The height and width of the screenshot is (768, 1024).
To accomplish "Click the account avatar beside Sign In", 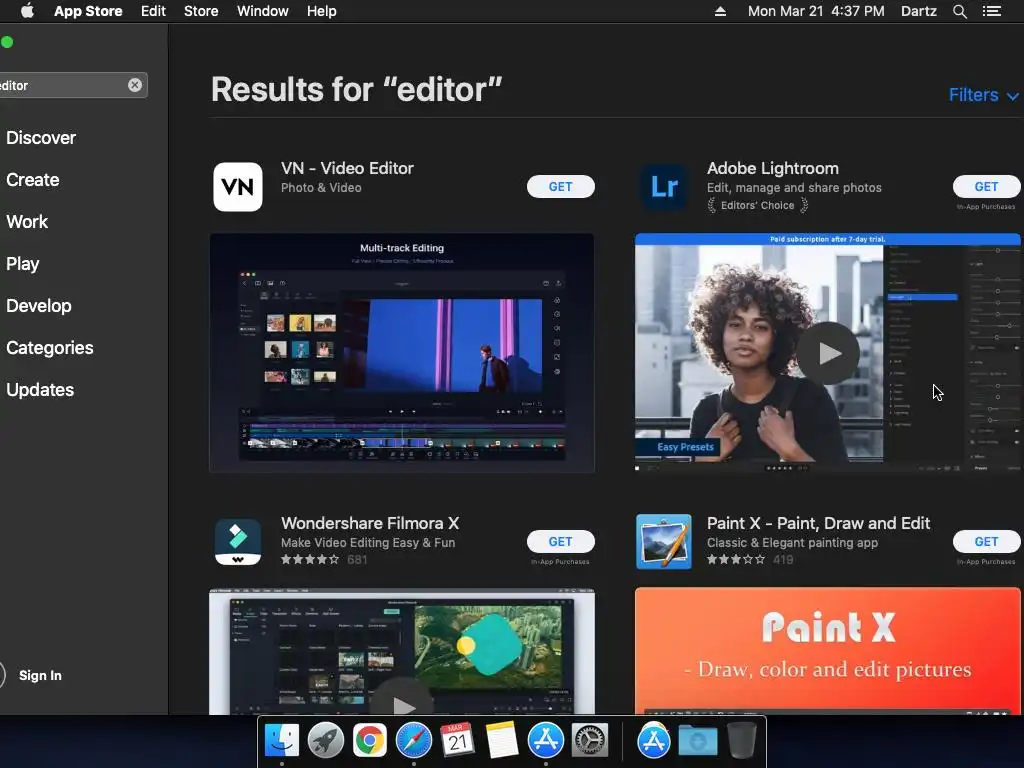I will point(2,675).
